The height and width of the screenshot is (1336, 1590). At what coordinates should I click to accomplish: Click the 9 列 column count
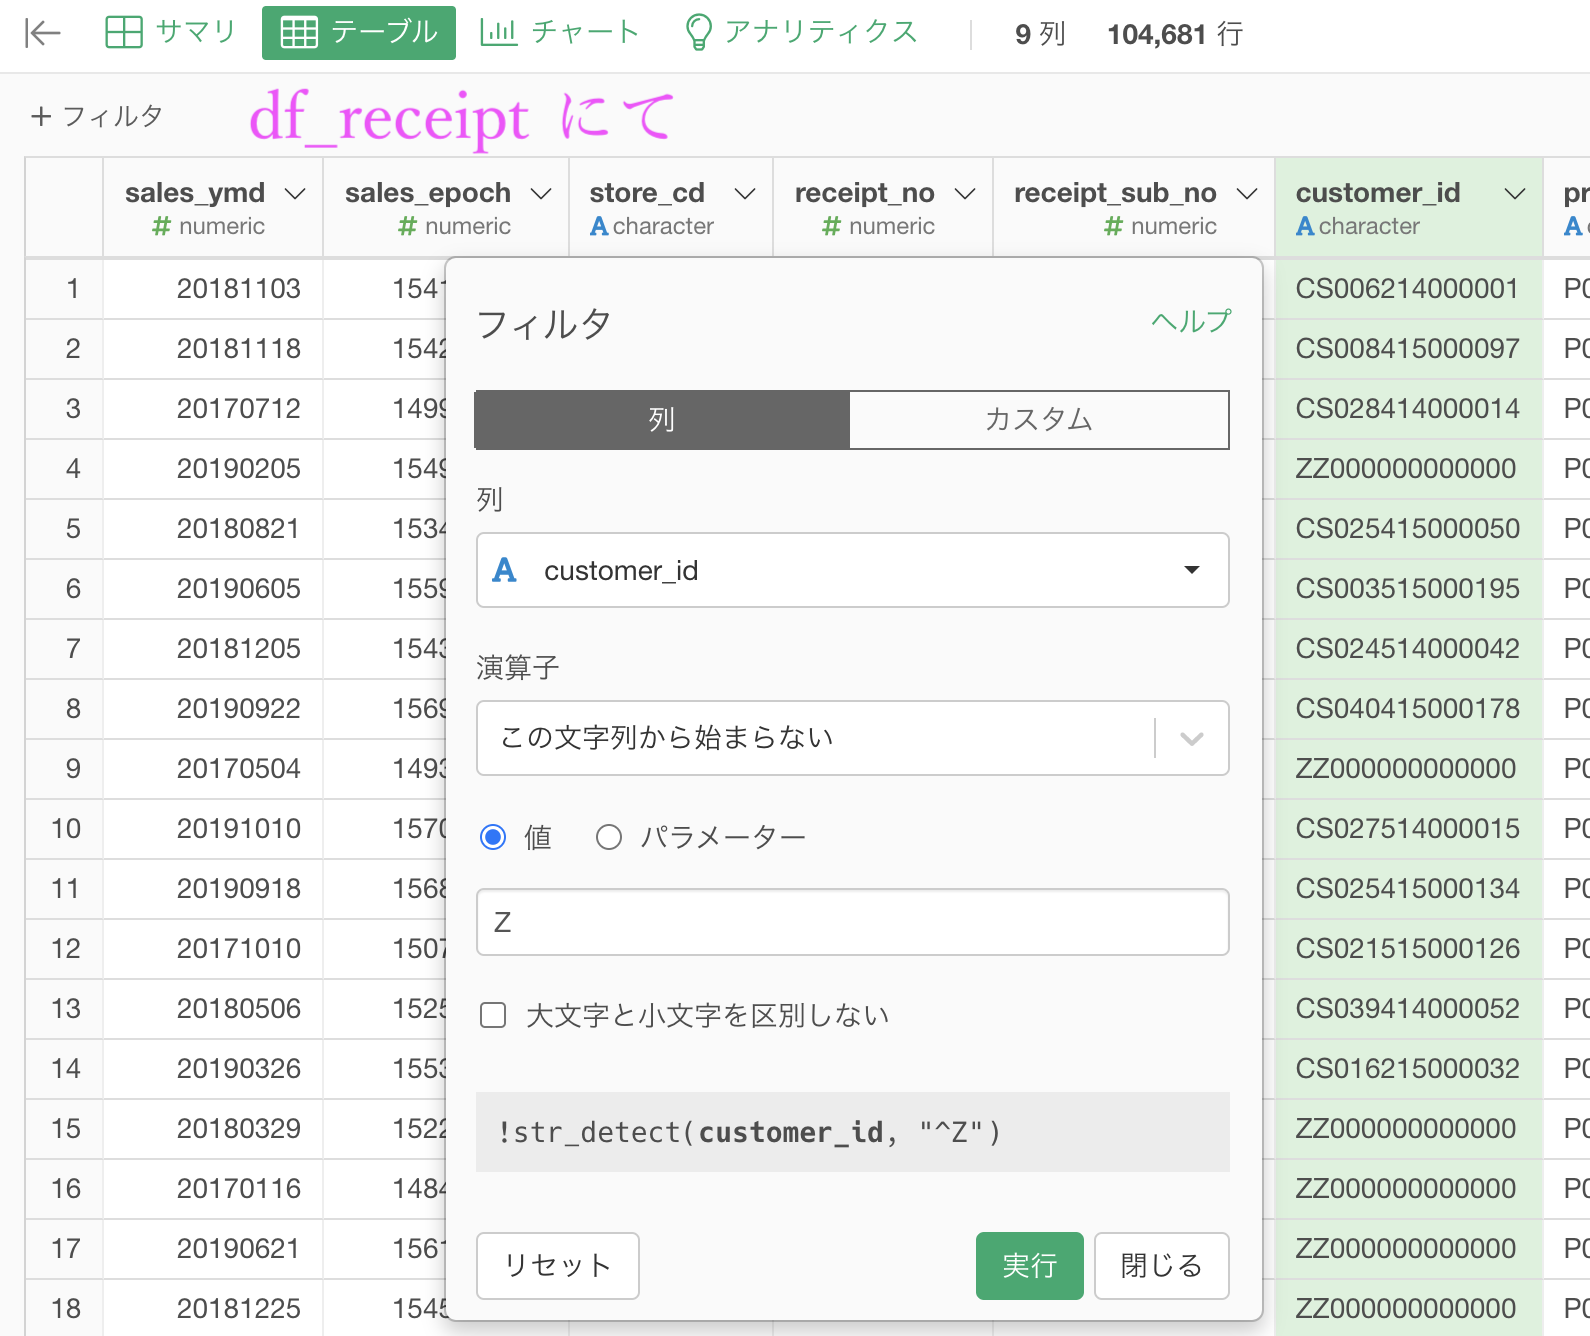tap(1040, 35)
